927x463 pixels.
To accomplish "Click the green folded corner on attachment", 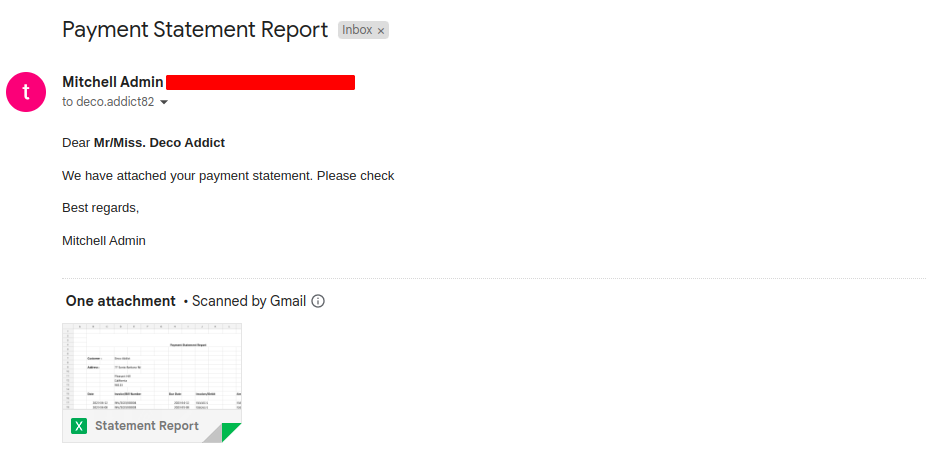I will click(x=230, y=432).
